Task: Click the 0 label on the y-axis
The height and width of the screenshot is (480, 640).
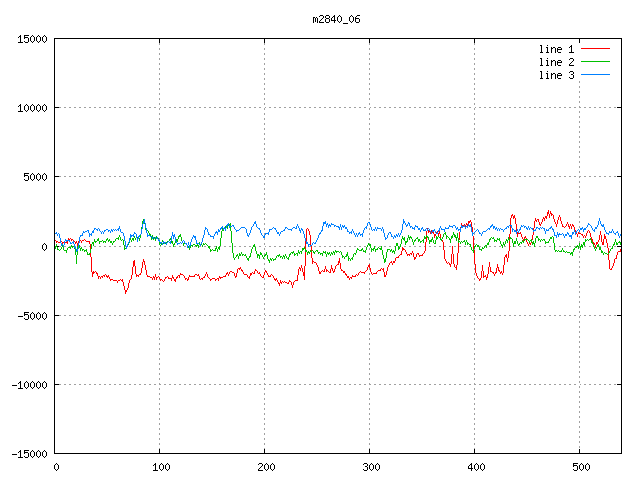Action: (x=45, y=246)
